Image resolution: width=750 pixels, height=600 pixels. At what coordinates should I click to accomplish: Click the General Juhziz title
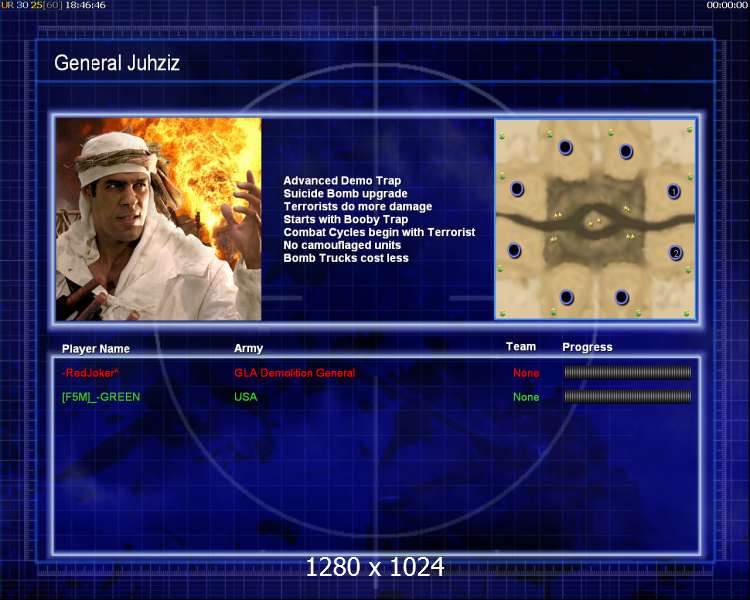tap(117, 63)
